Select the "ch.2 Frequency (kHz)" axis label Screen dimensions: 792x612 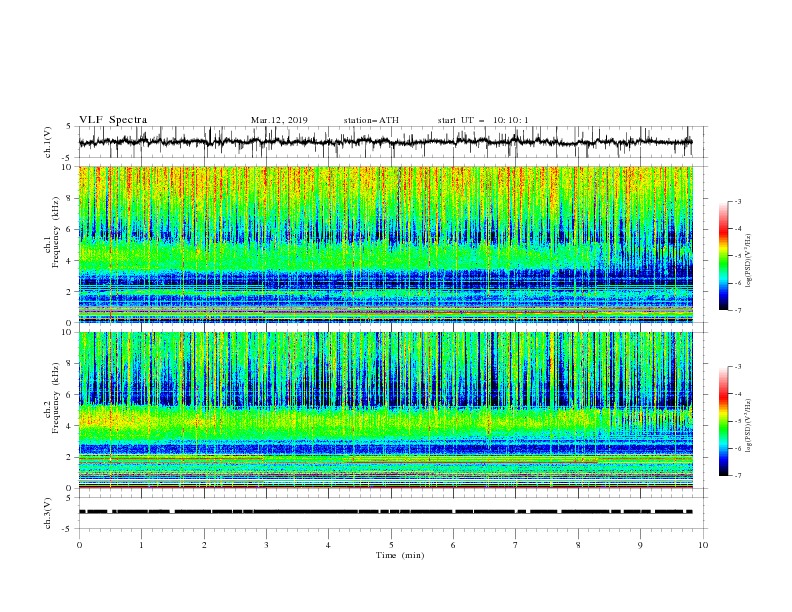point(52,397)
